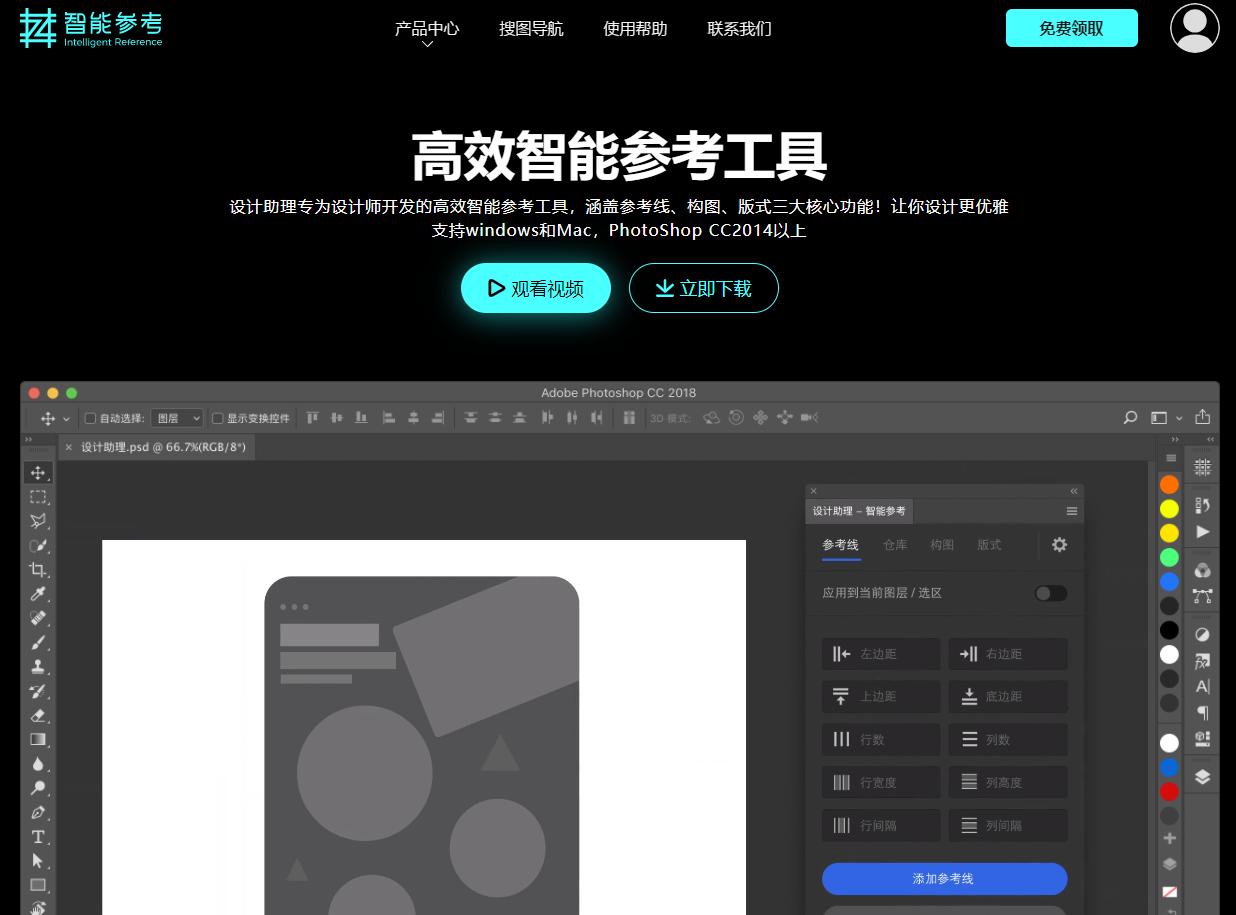The width and height of the screenshot is (1236, 915).
Task: Select the Rectangle shape tool
Action: (38, 885)
